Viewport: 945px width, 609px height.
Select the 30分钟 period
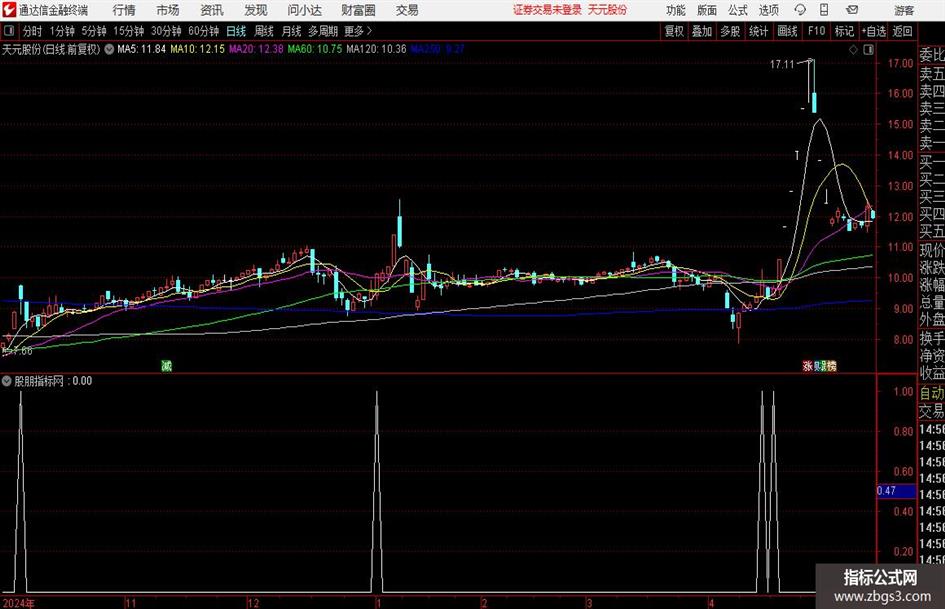coord(166,31)
